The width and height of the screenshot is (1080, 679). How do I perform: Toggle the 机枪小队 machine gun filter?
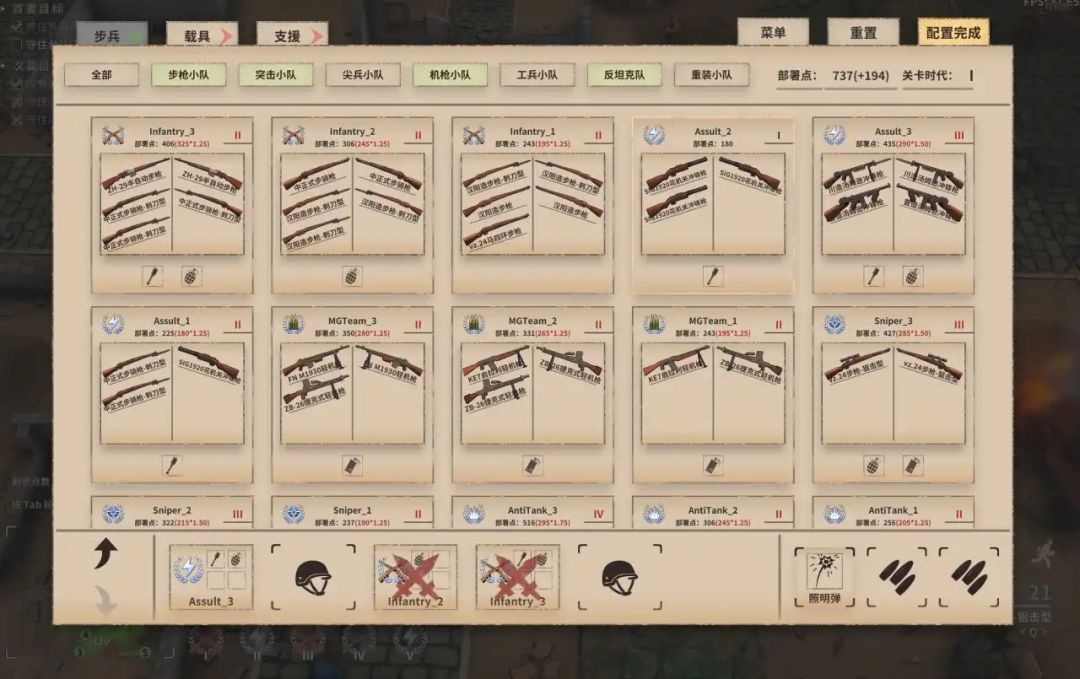450,74
